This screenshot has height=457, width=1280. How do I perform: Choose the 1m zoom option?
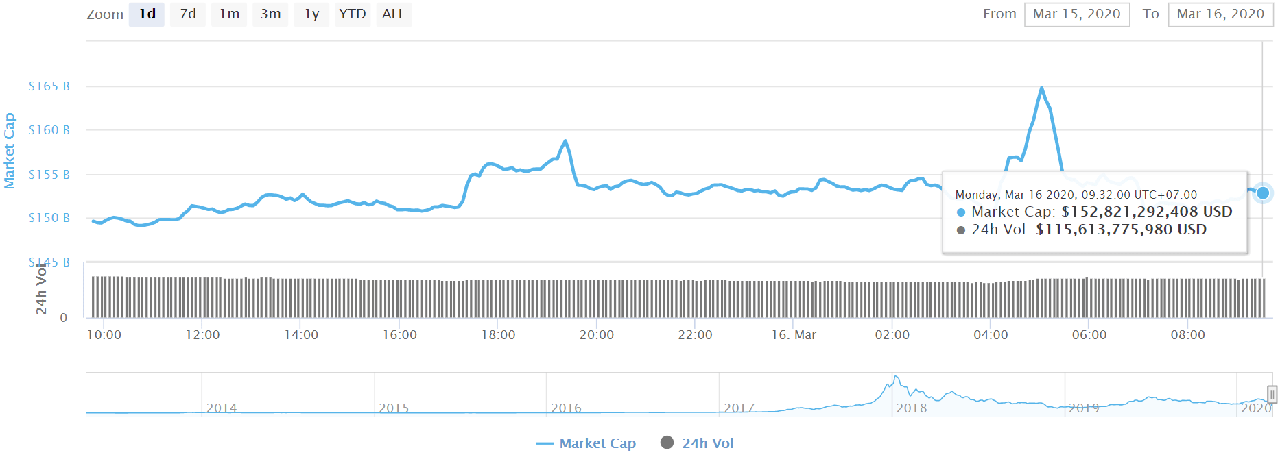pos(229,14)
